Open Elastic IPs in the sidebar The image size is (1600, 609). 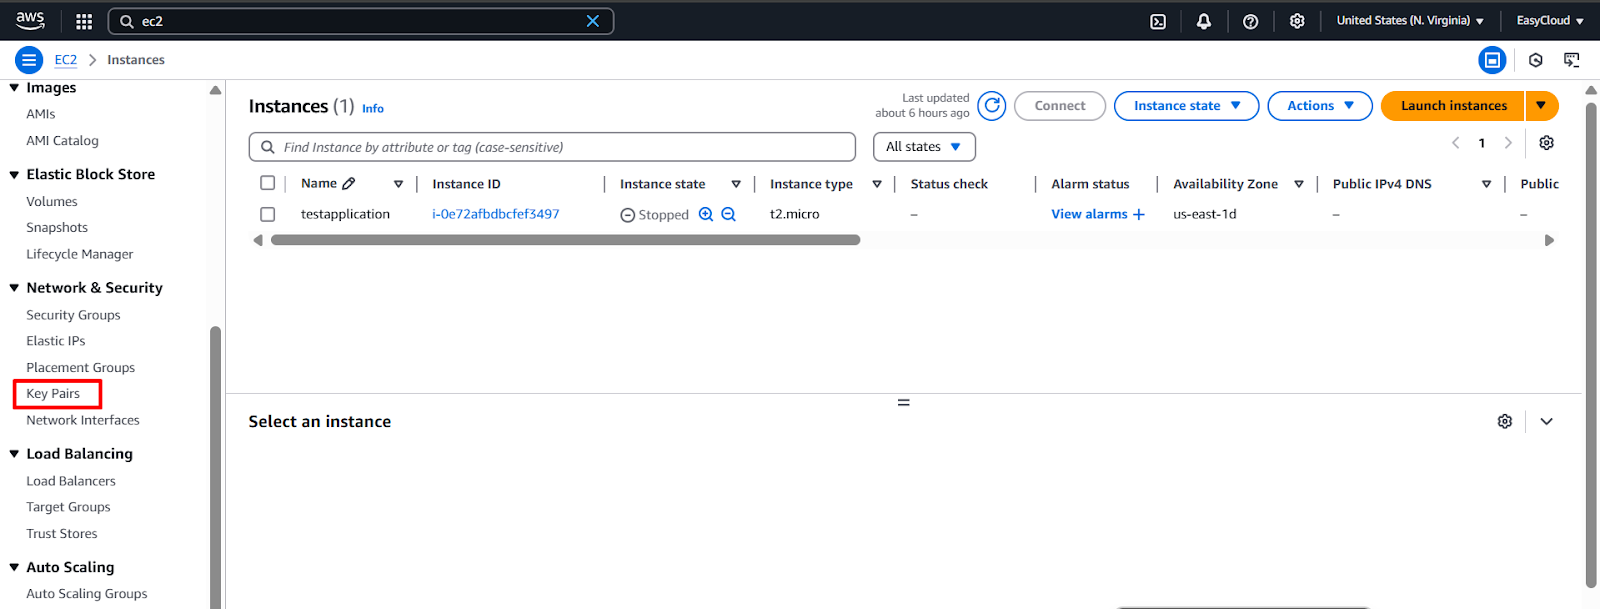click(x=56, y=341)
